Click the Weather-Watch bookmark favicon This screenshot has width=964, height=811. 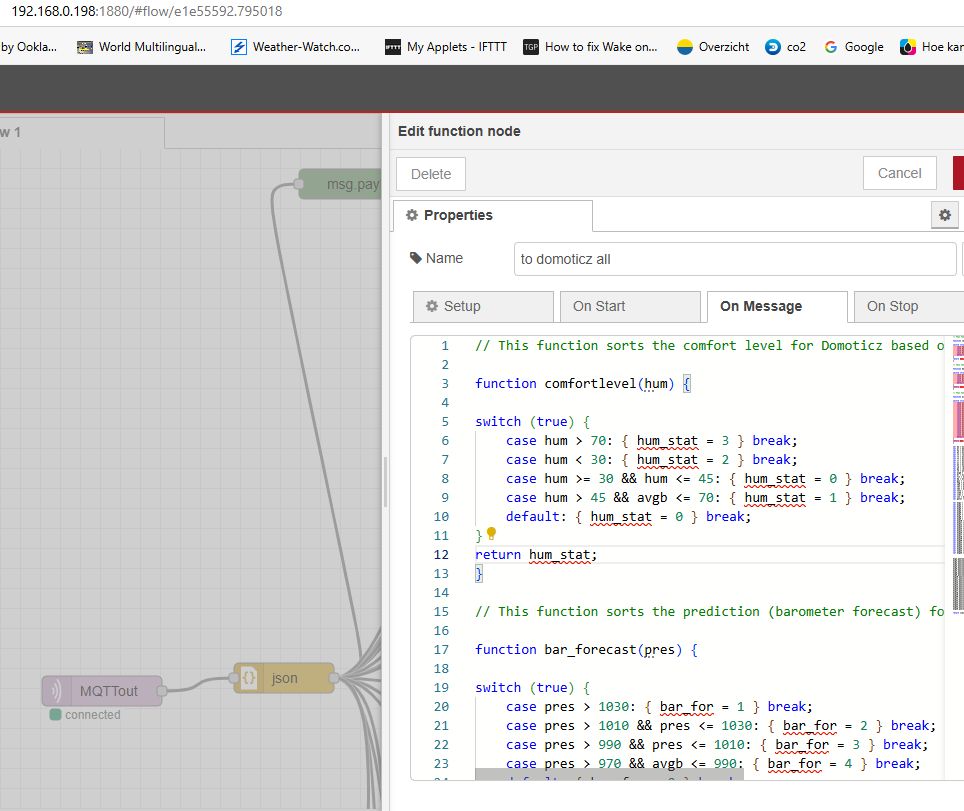click(239, 47)
